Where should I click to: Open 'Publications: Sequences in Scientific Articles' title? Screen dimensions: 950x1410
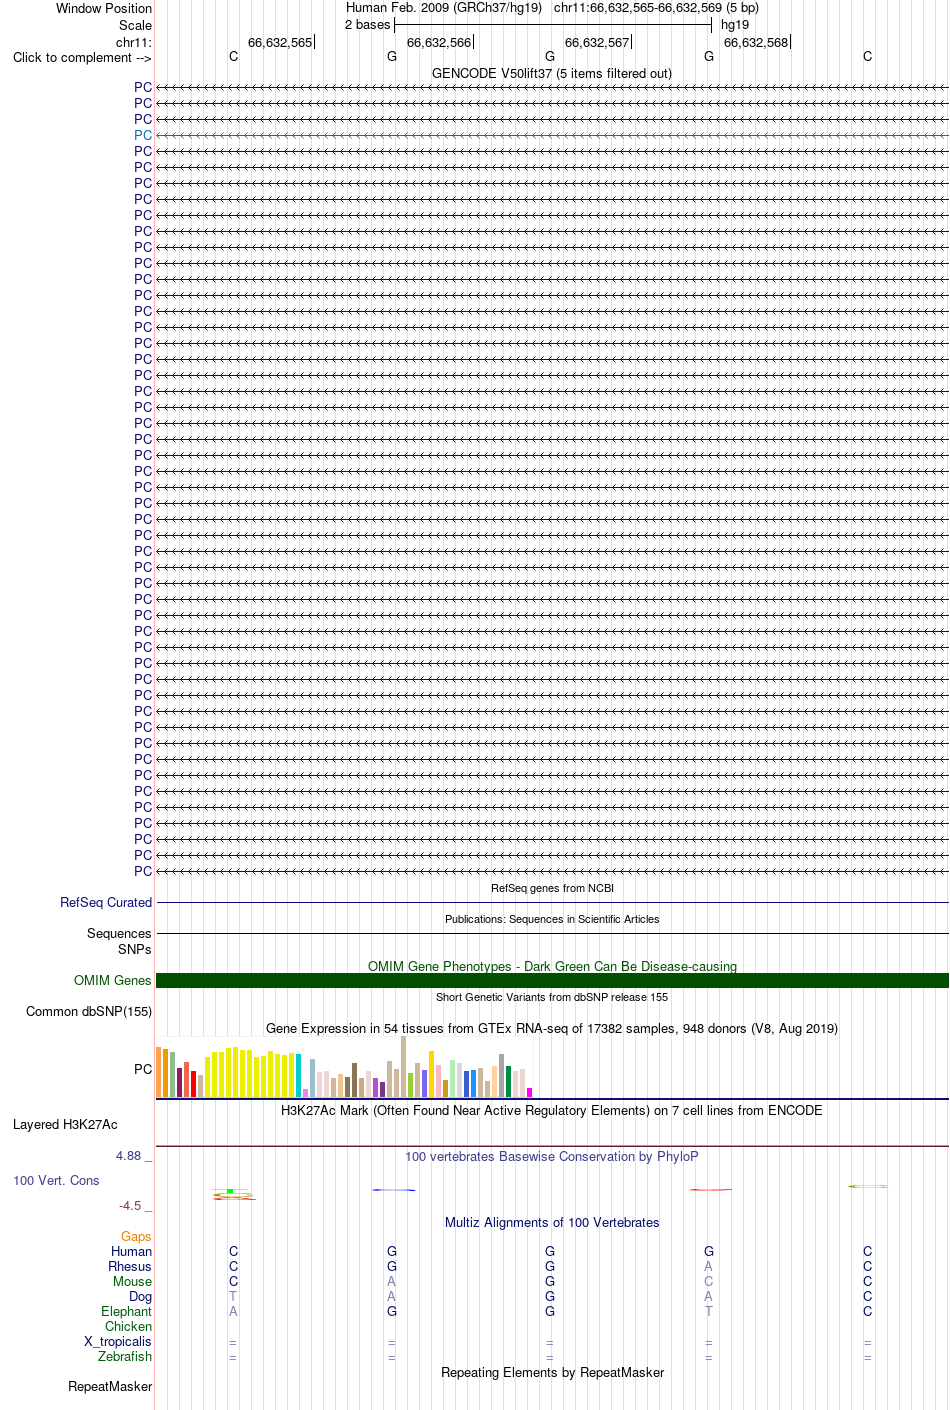pyautogui.click(x=552, y=919)
